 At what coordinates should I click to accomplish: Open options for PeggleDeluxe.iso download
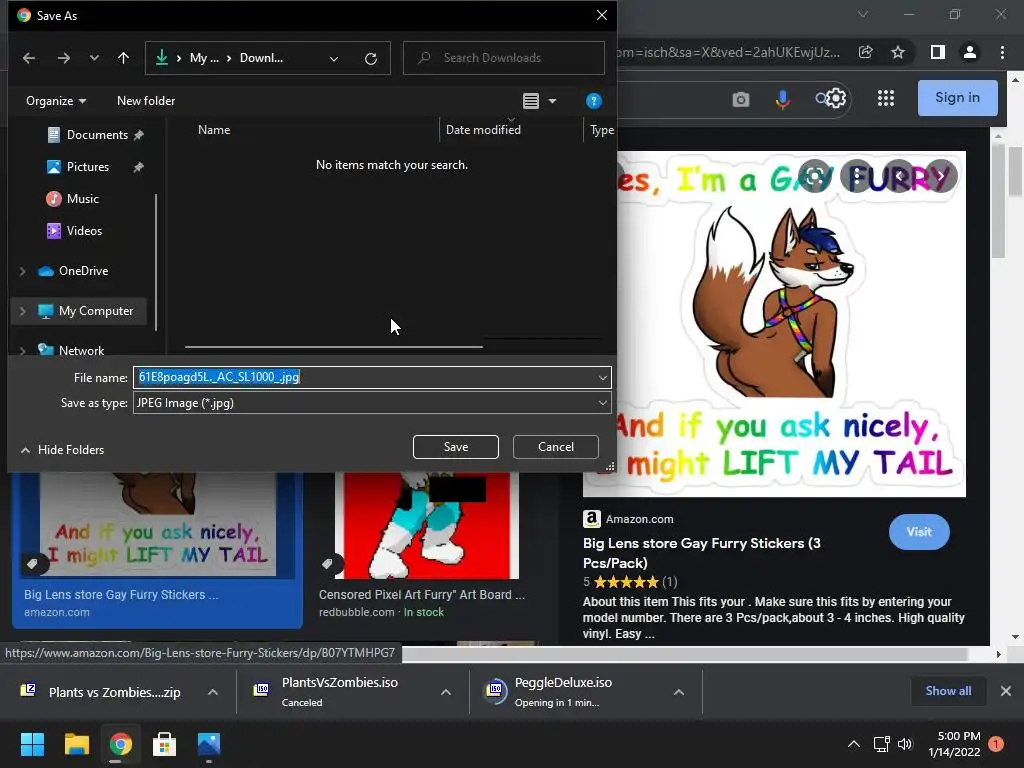[x=679, y=692]
